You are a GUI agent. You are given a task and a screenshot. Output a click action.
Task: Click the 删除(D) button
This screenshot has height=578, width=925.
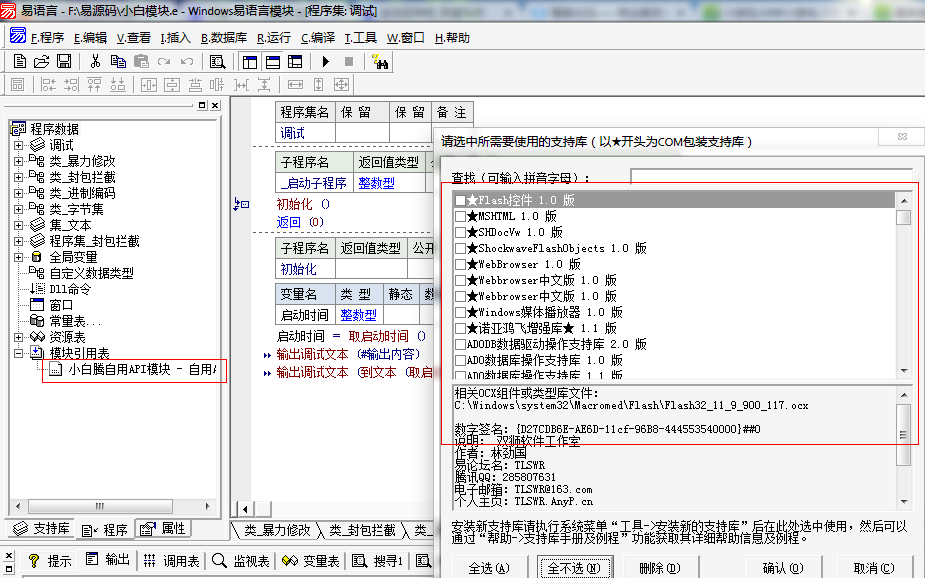click(x=660, y=568)
